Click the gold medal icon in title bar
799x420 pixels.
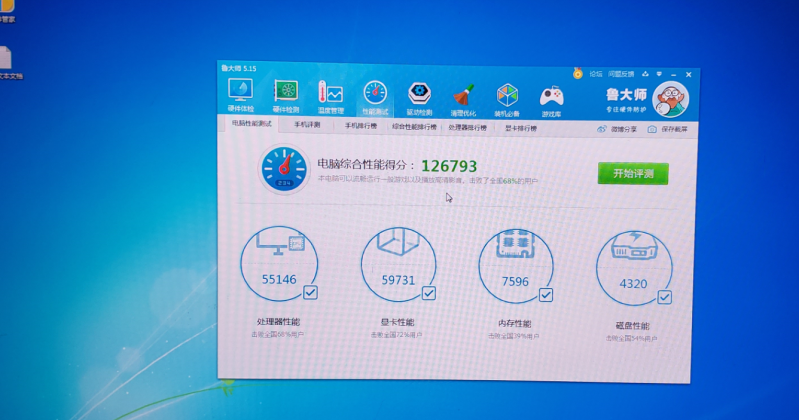pos(577,73)
